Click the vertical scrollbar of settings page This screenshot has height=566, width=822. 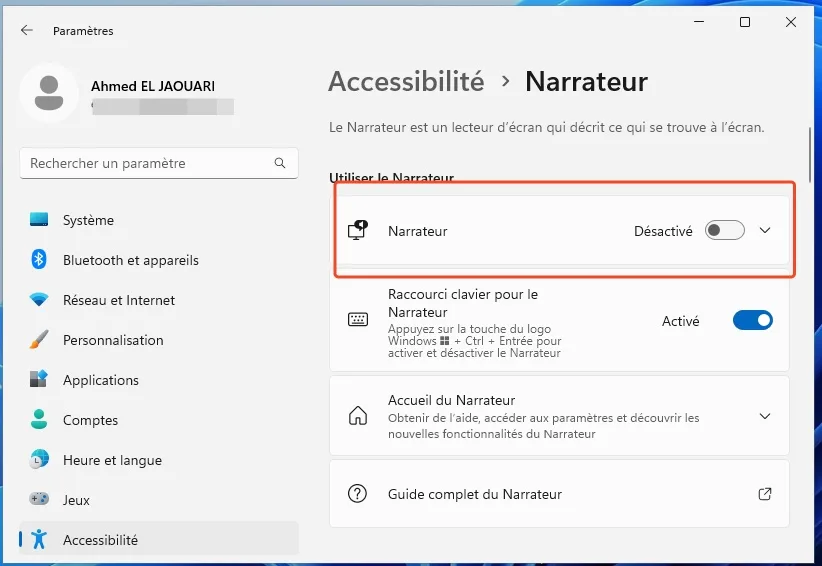tap(810, 155)
